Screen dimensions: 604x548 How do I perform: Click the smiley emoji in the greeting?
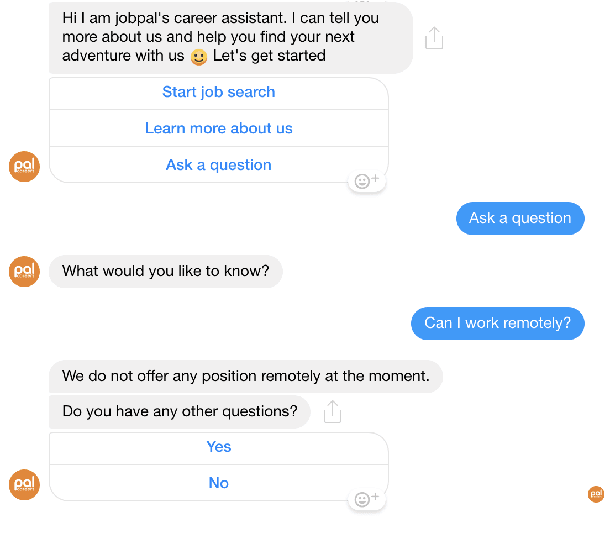tap(198, 57)
